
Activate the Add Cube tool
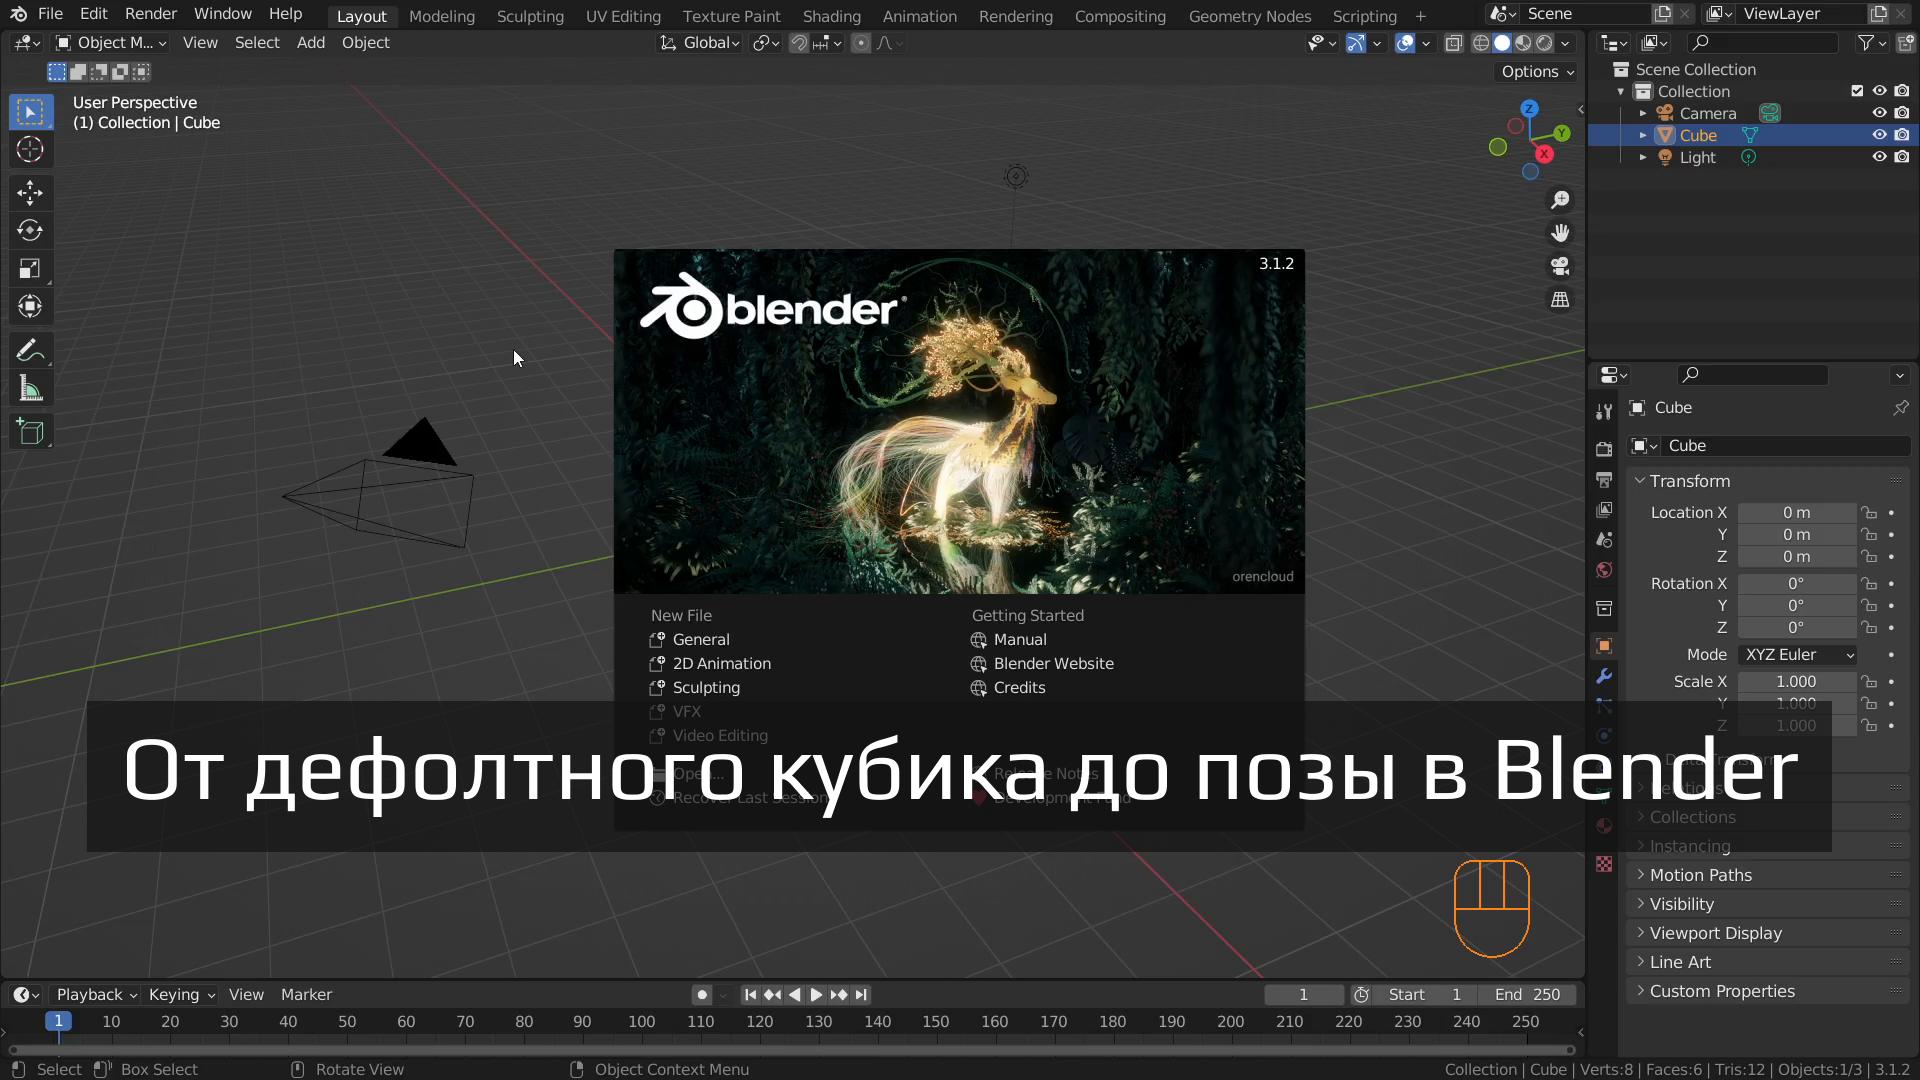pyautogui.click(x=31, y=431)
